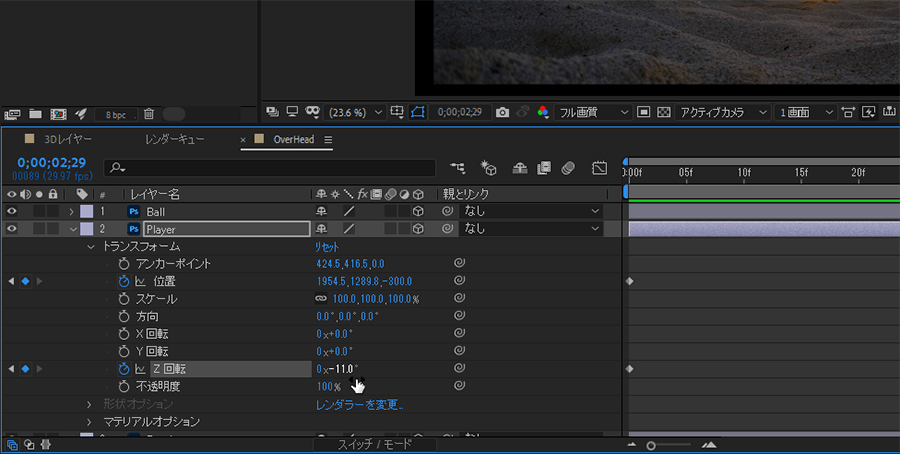Screen dimensions: 900x454
Task: Take a snapshot with the camera icon
Action: [x=503, y=112]
